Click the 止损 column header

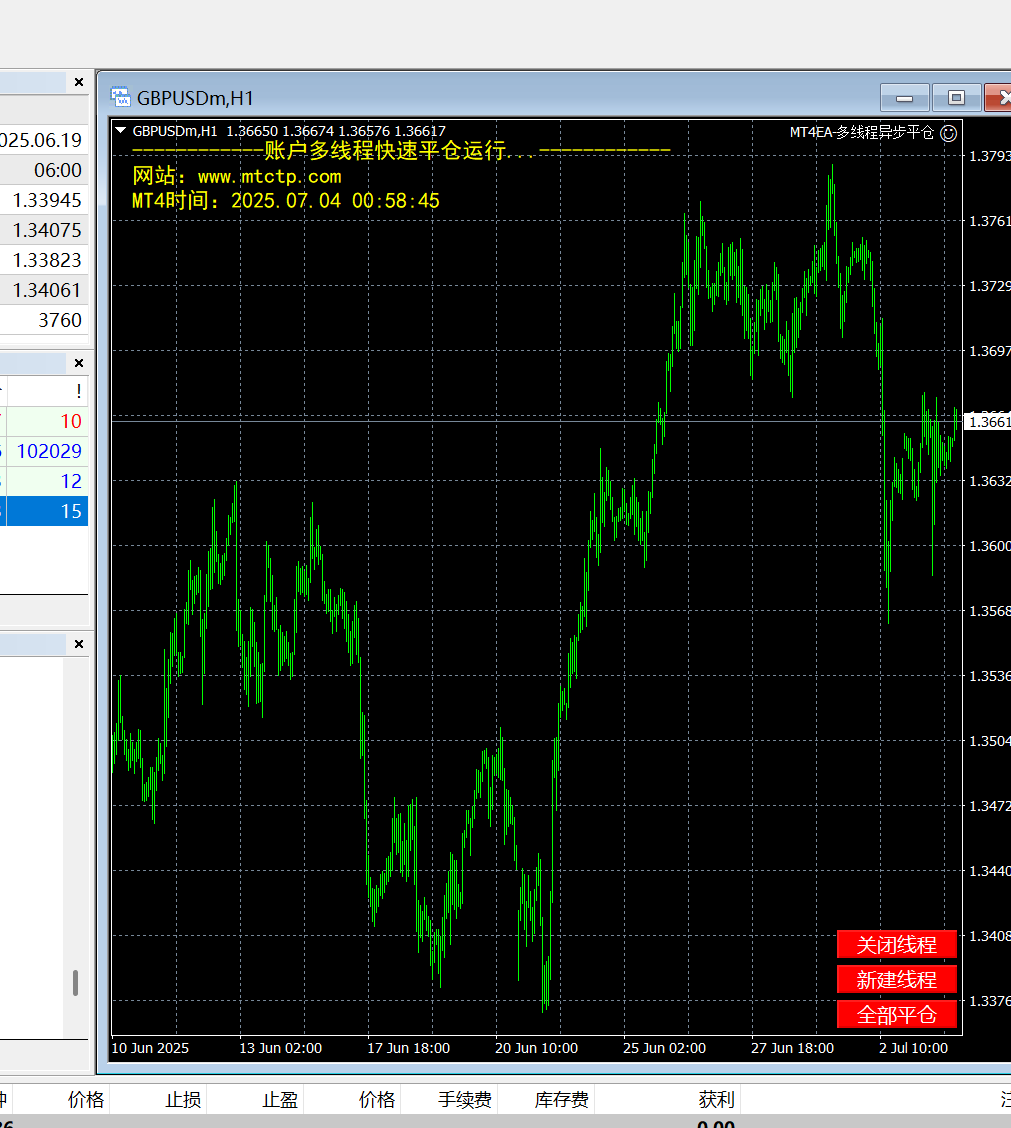(183, 1099)
